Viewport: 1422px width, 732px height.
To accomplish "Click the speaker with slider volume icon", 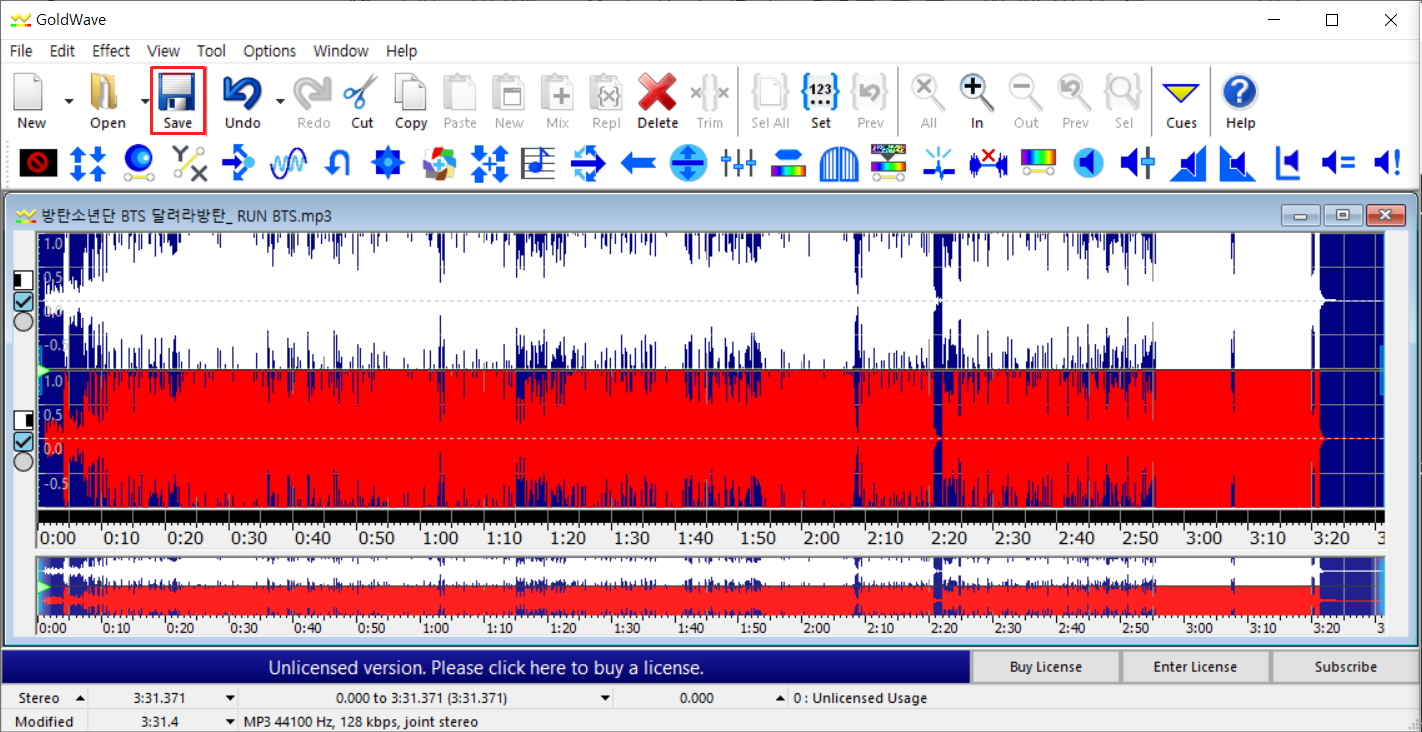I will [x=1138, y=162].
